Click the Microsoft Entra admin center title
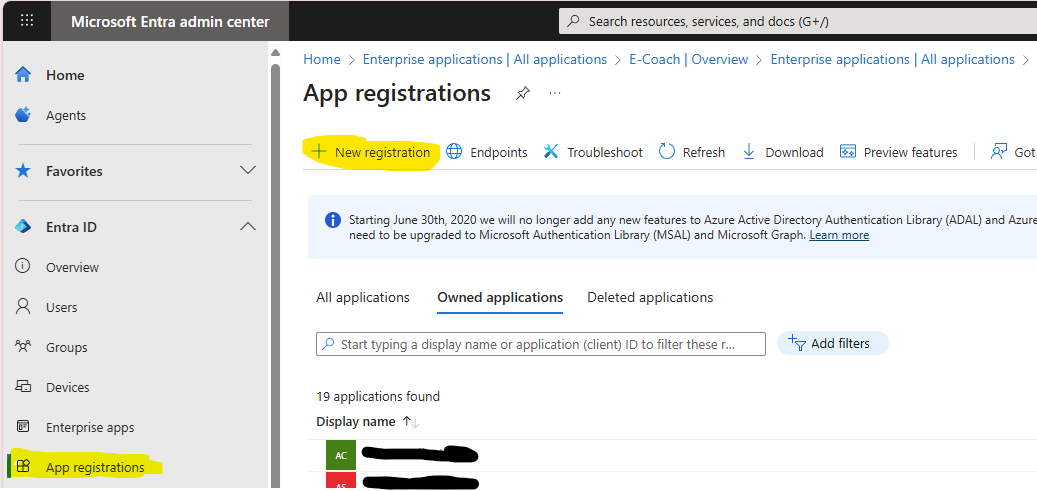Screen dimensions: 1037x491 click(170, 21)
